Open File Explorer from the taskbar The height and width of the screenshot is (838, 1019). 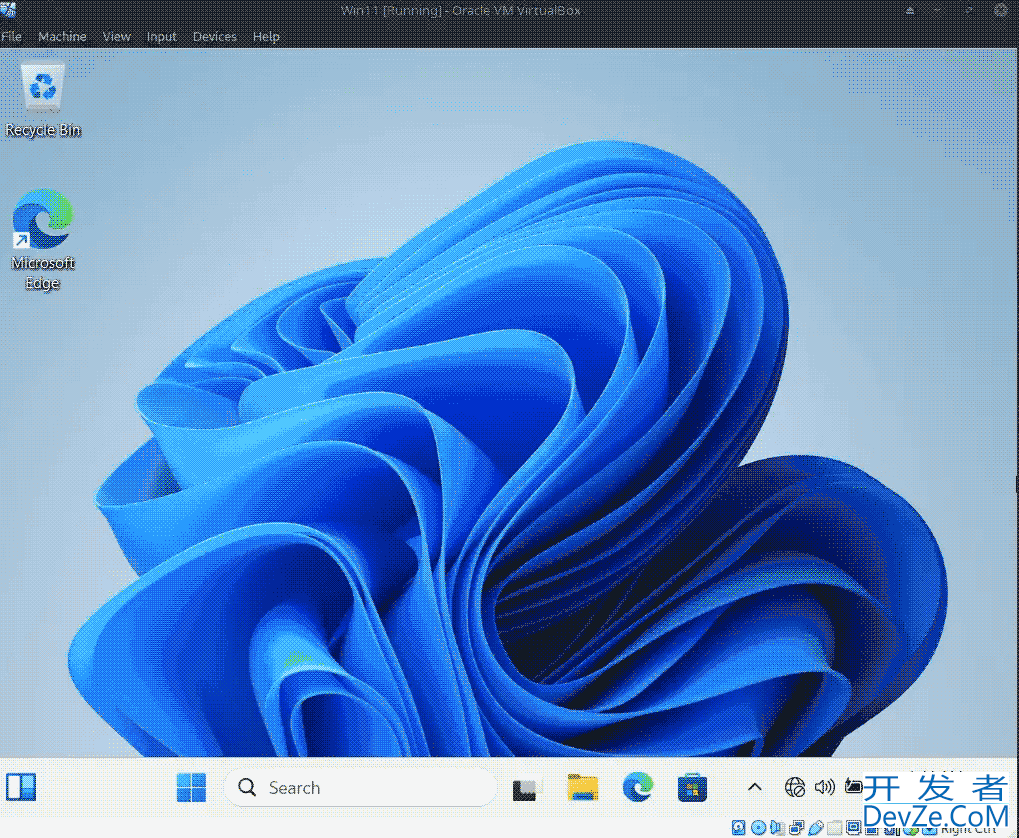point(582,787)
